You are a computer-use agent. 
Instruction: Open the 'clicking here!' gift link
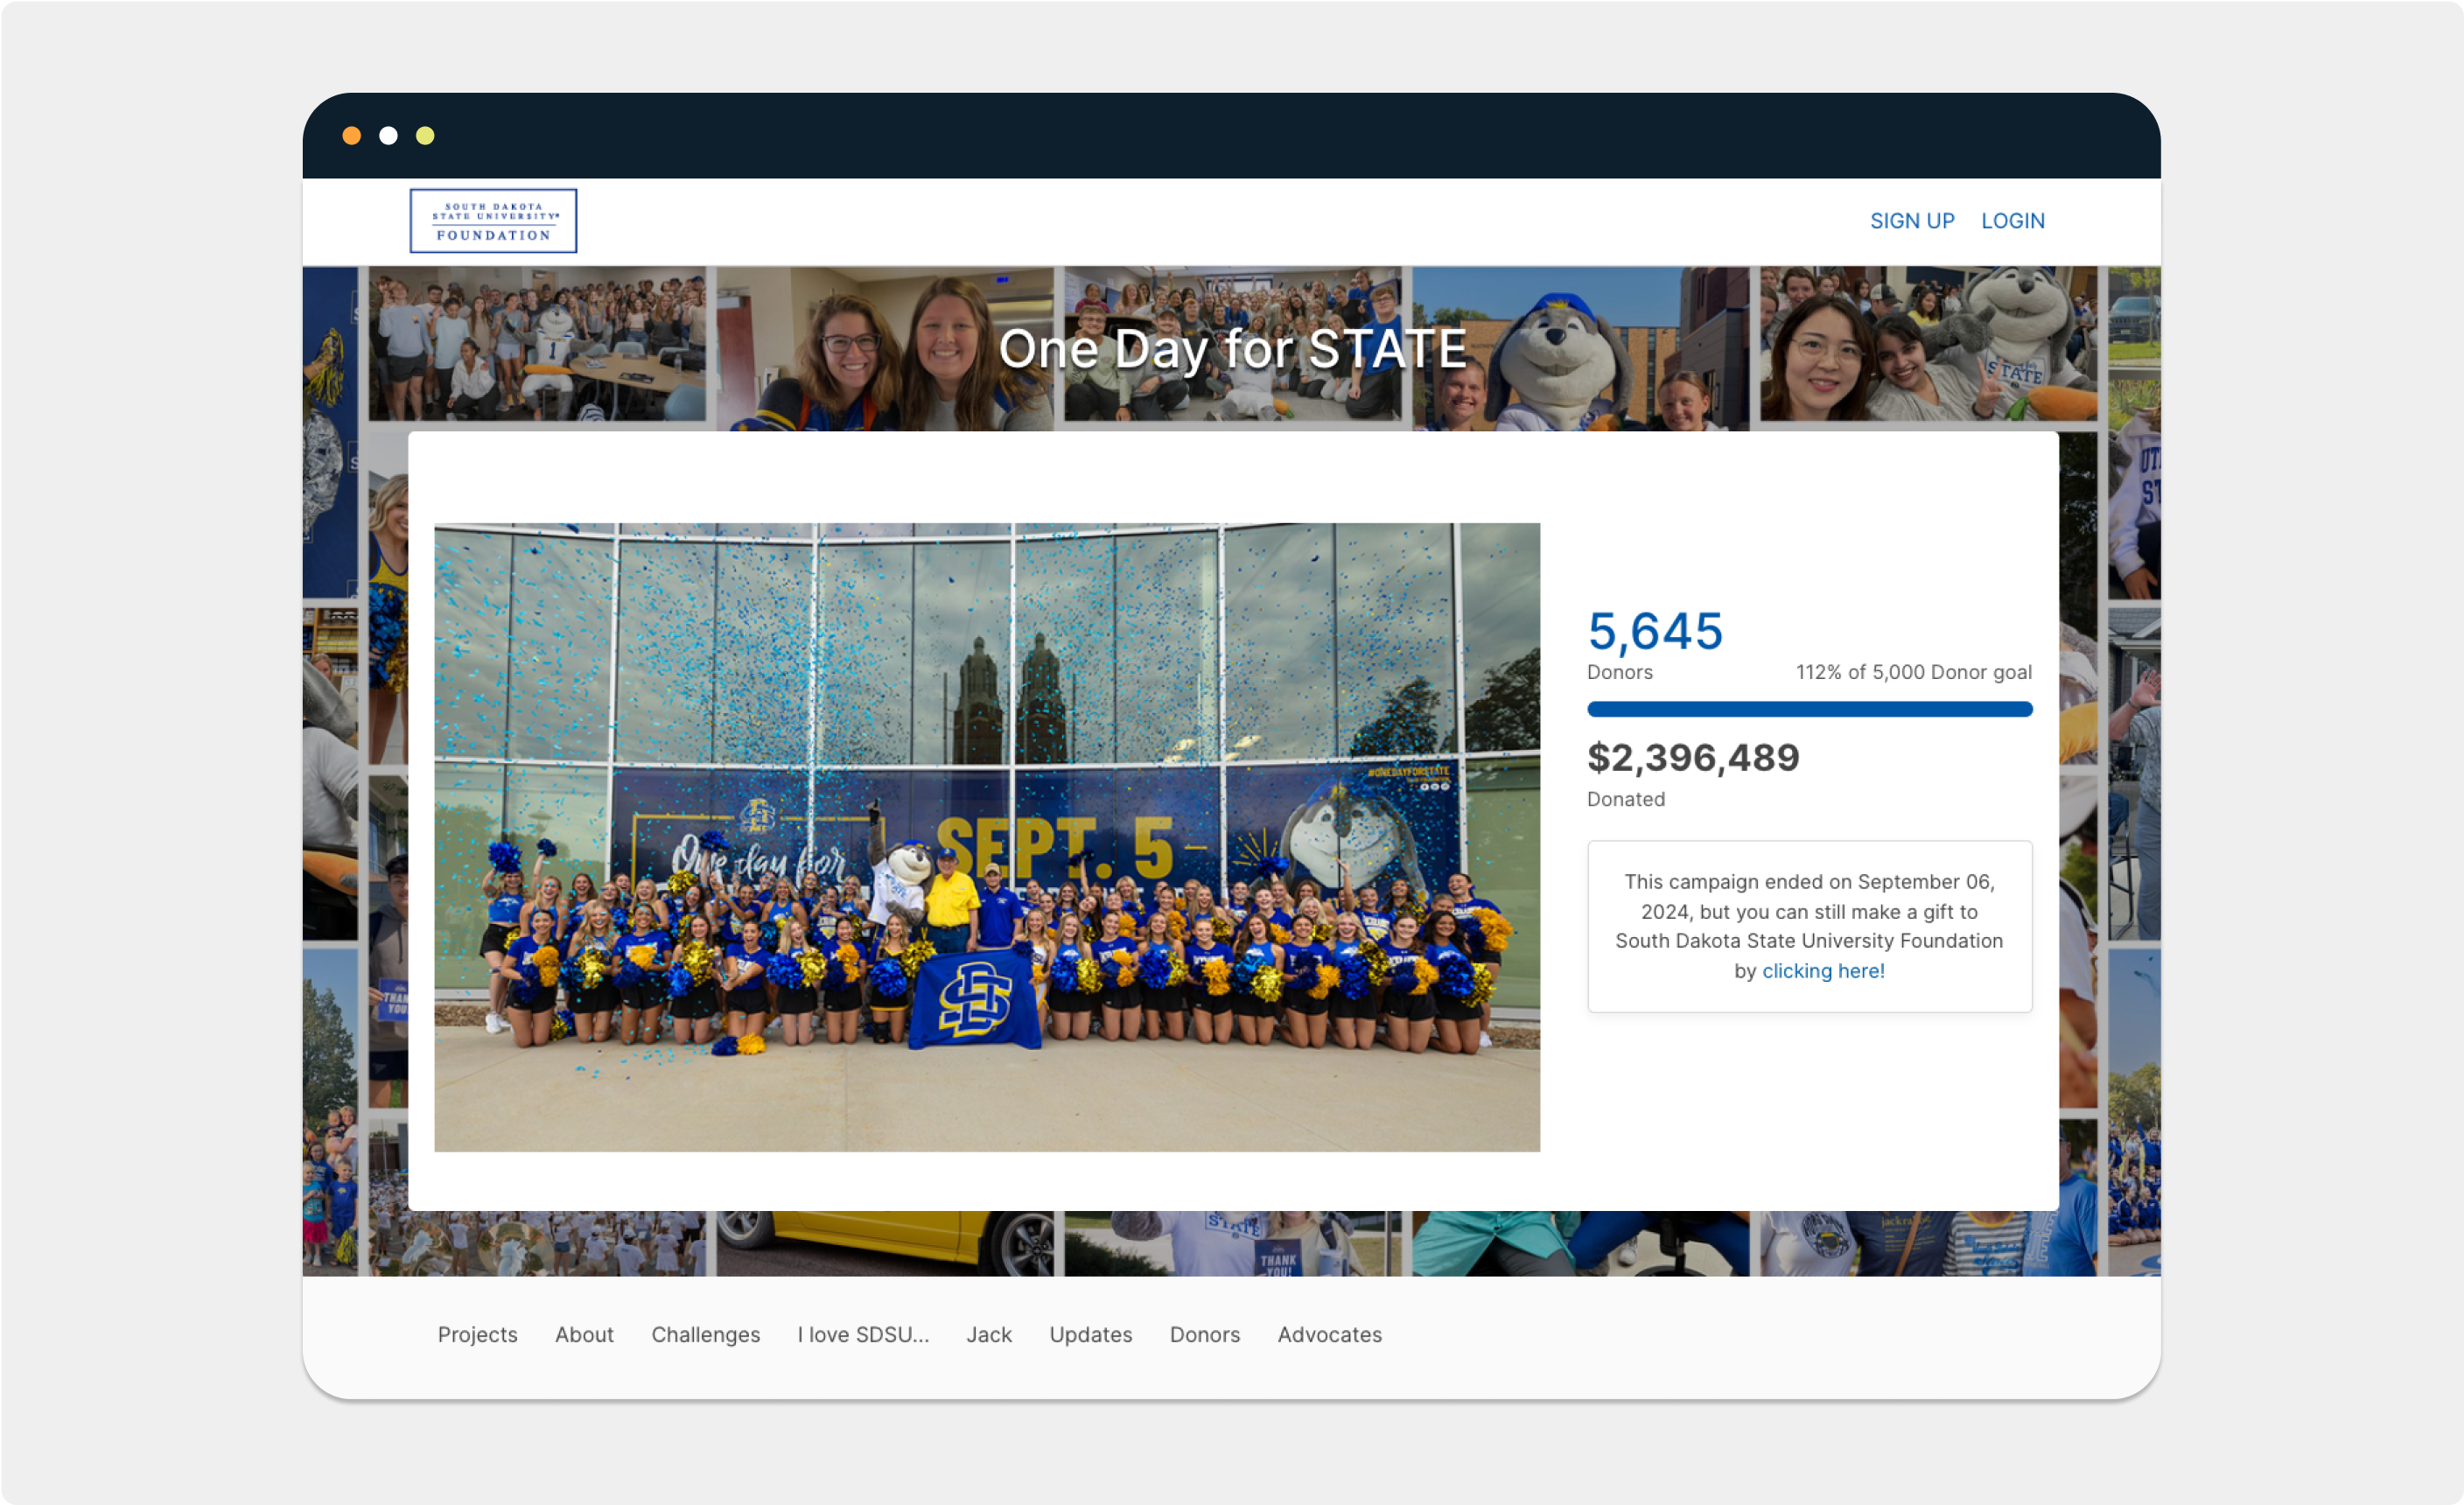click(x=1822, y=971)
